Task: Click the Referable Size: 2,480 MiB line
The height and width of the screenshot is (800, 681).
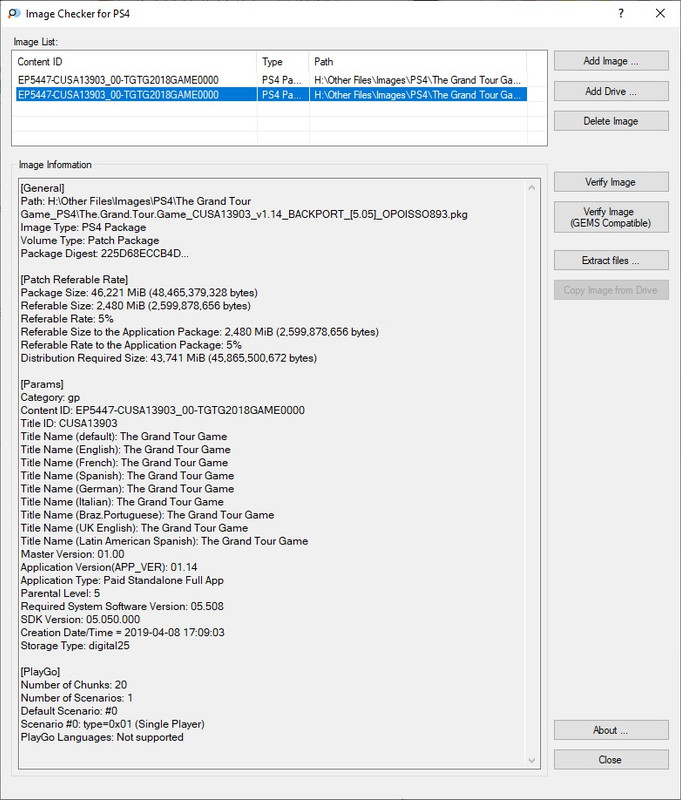Action: coord(136,306)
